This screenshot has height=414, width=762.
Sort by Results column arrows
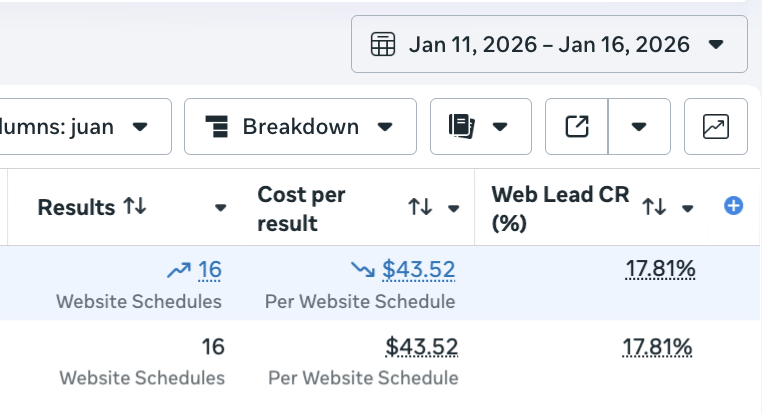tap(135, 207)
